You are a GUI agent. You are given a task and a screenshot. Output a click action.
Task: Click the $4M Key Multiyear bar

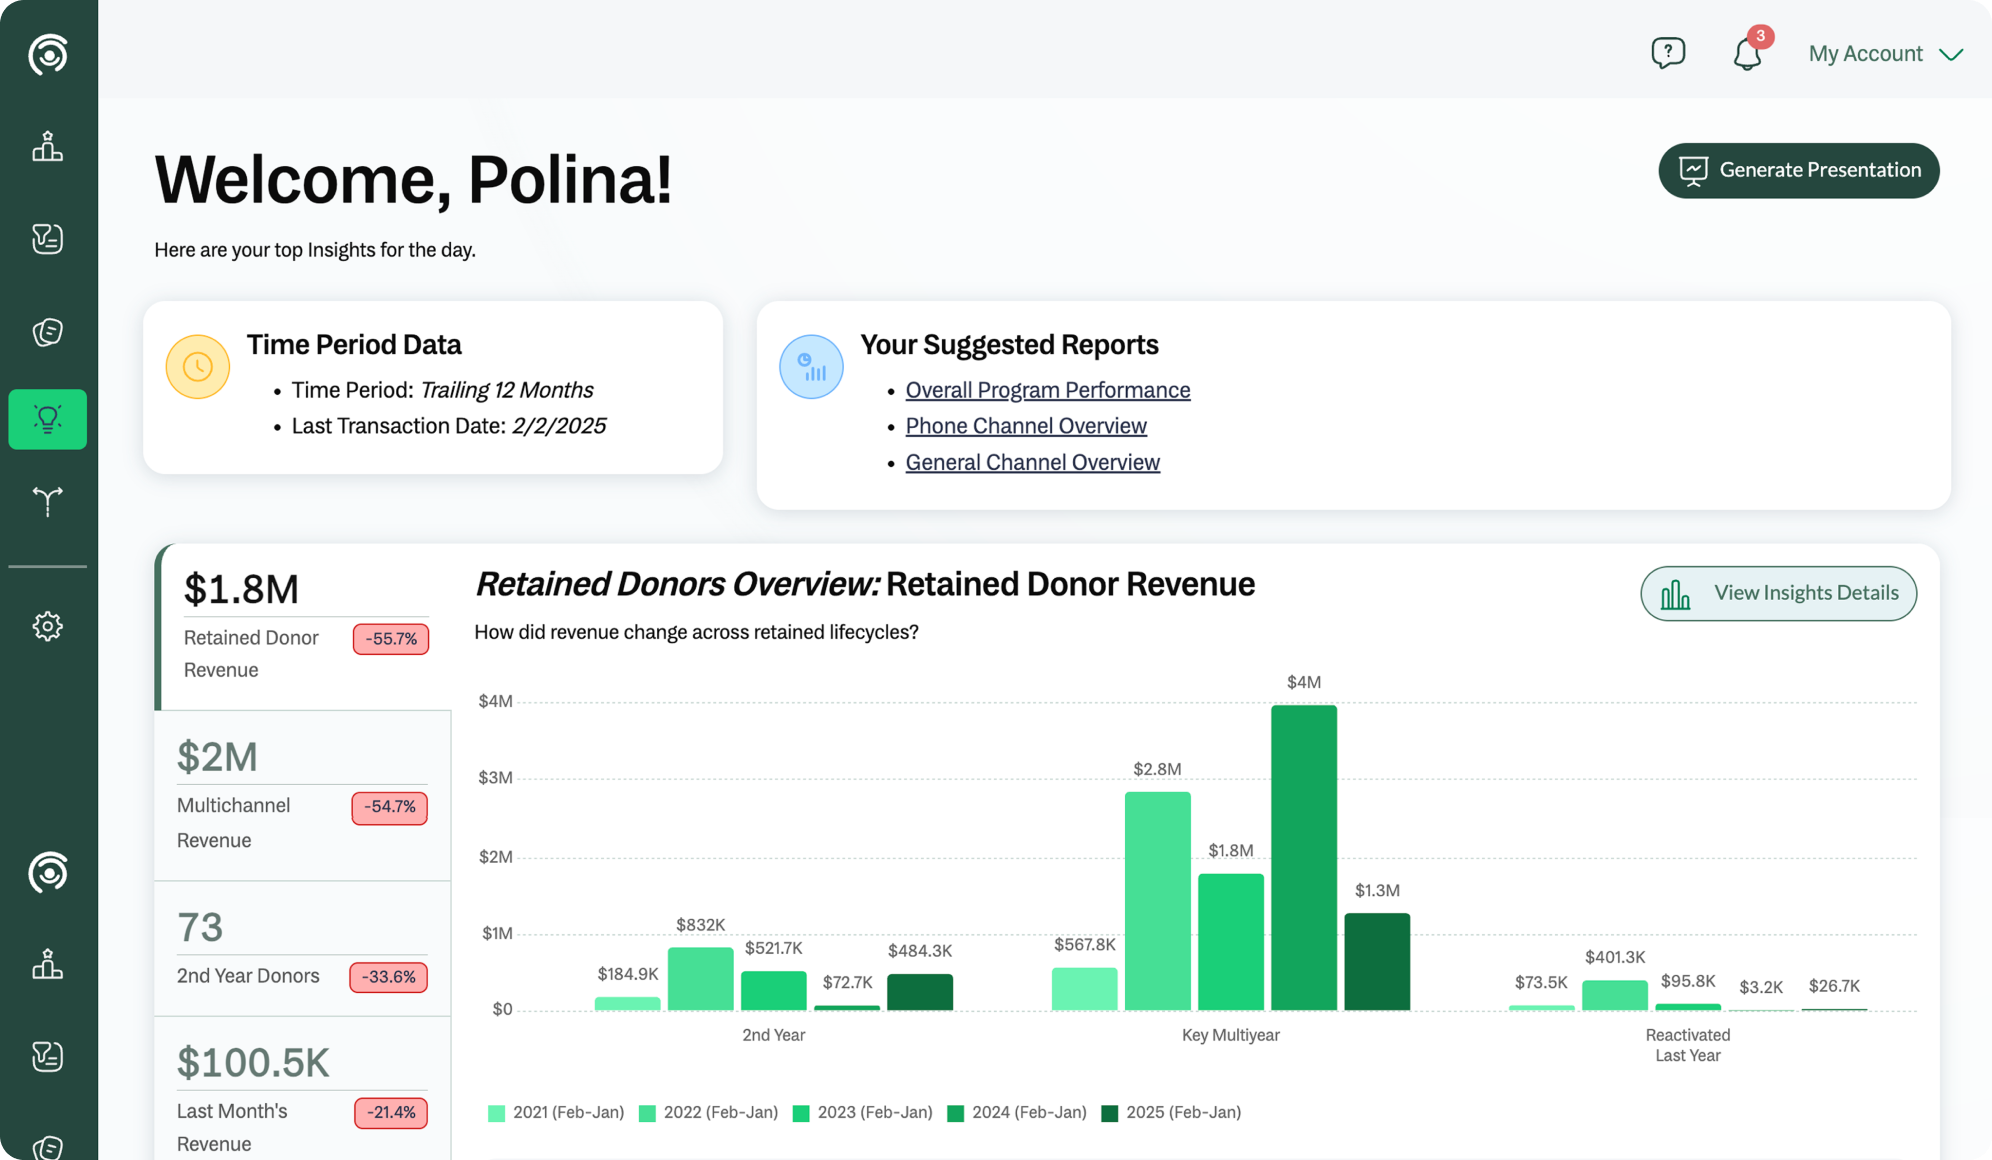[x=1303, y=857]
